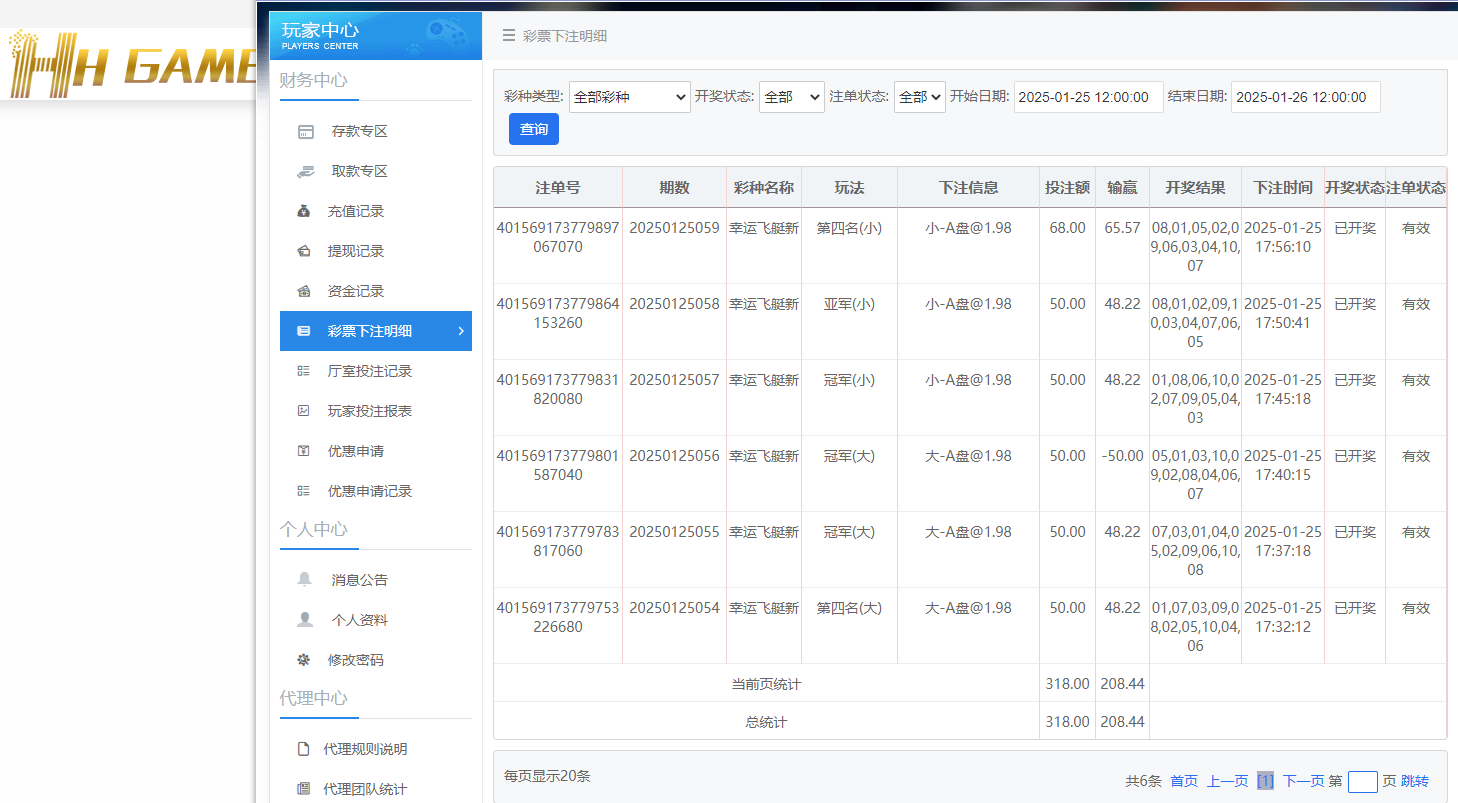Viewport: 1458px width, 803px height.
Task: Select the 取款专区 withdrawal icon
Action: tap(307, 170)
